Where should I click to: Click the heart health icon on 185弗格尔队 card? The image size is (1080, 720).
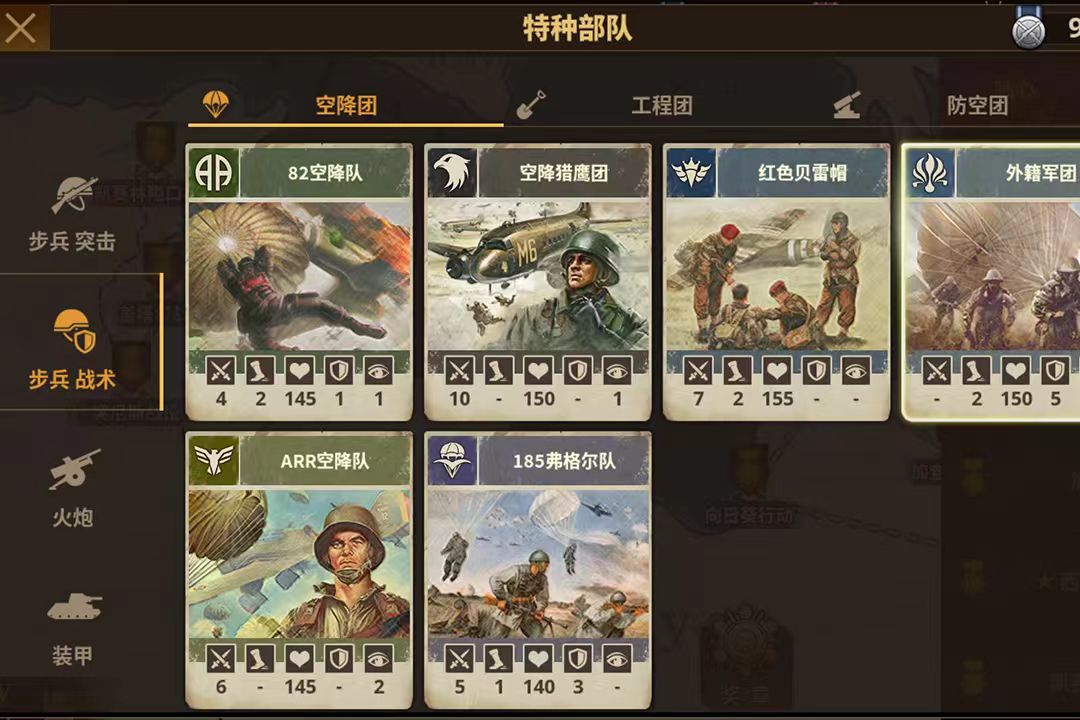(x=538, y=659)
